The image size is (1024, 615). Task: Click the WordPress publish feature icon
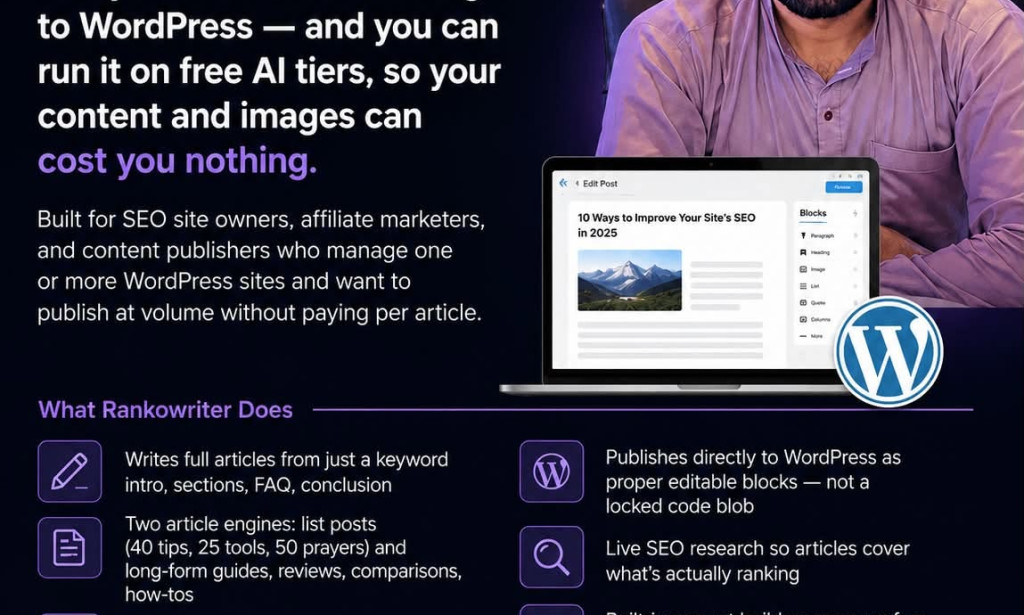tap(552, 471)
